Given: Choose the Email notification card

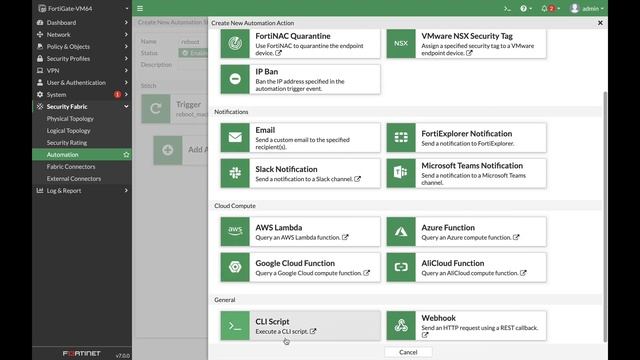Looking at the screenshot, I should coord(300,138).
